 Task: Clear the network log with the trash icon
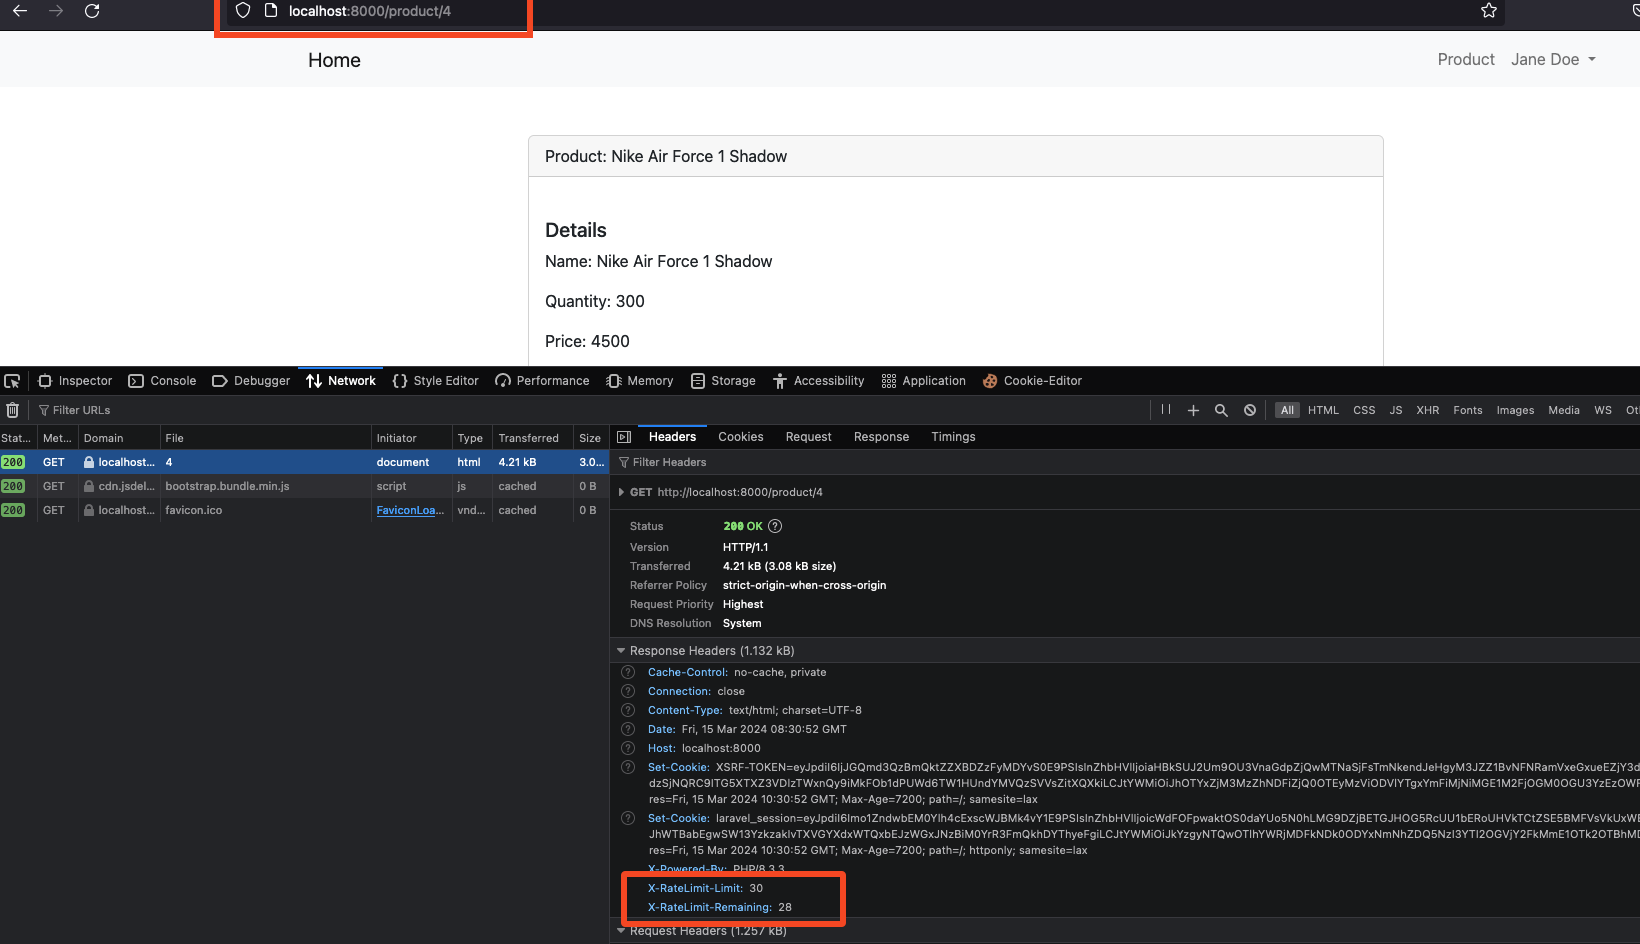pos(13,410)
